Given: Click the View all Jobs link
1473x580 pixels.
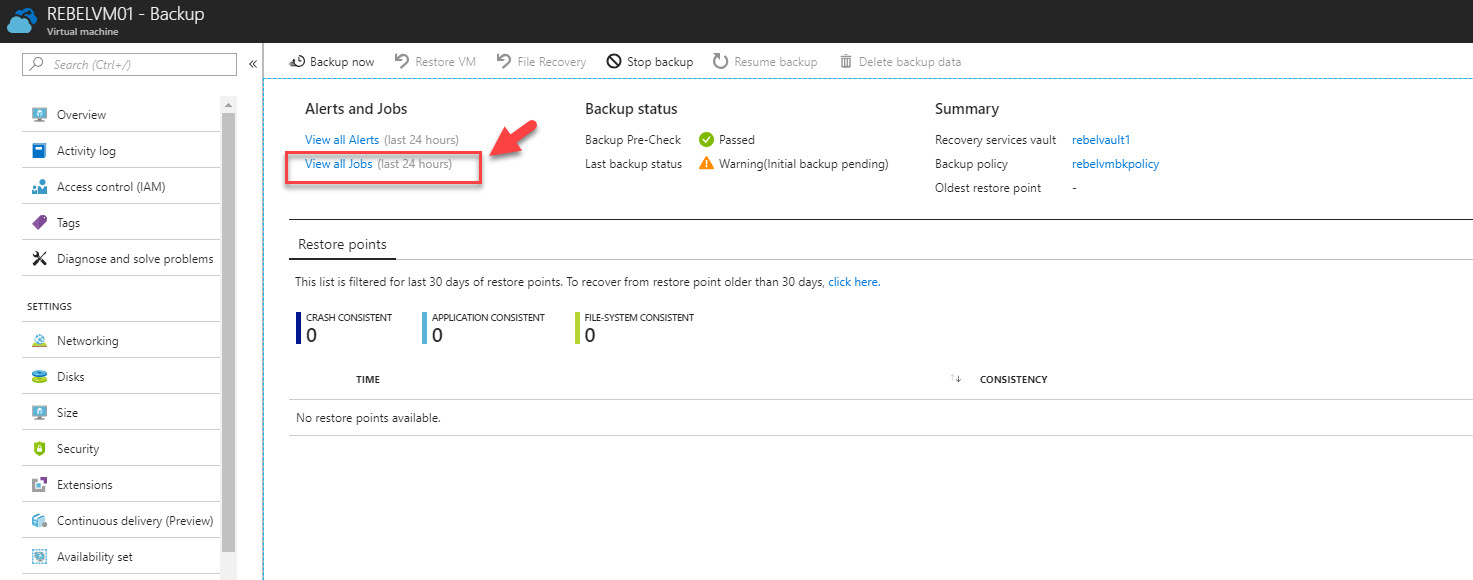Looking at the screenshot, I should (x=338, y=164).
